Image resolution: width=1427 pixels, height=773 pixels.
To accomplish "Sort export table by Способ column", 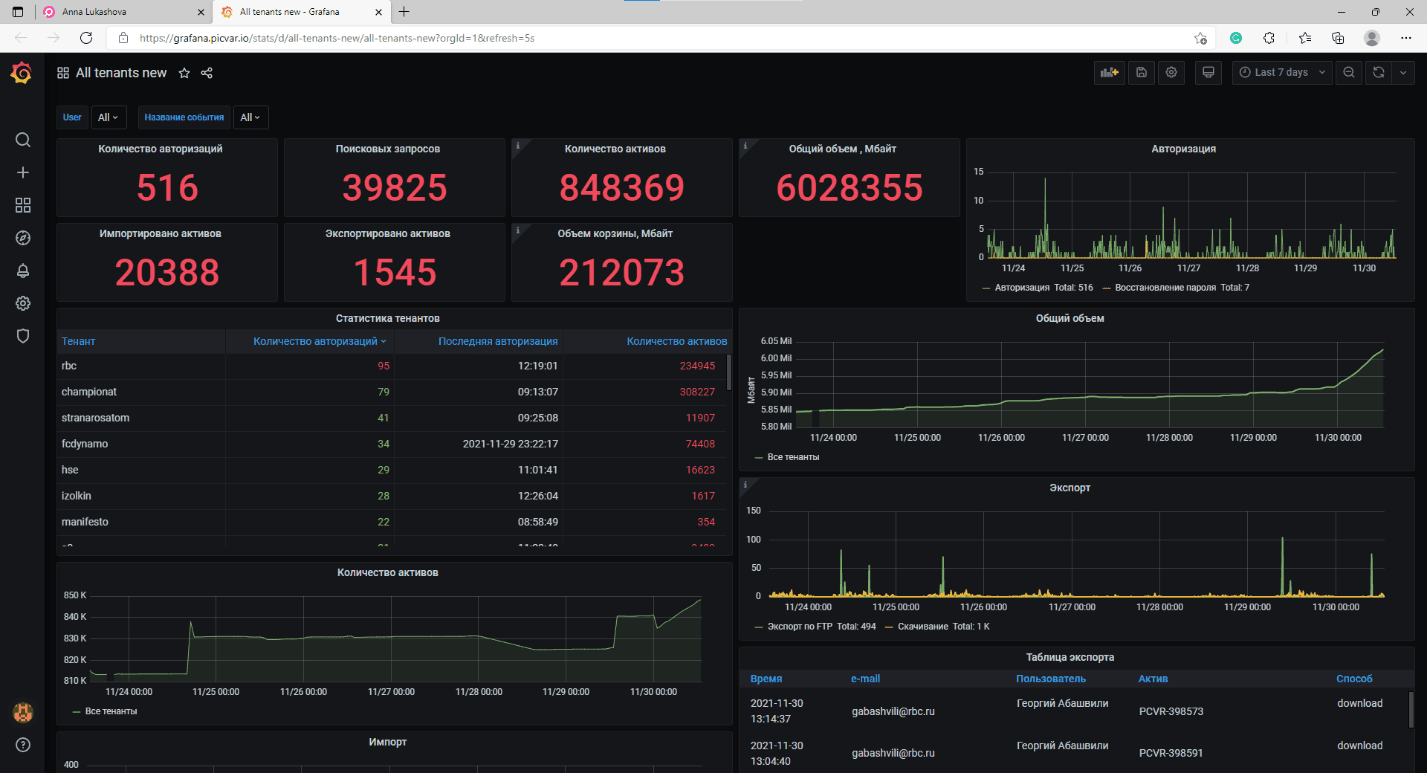I will coord(1354,679).
